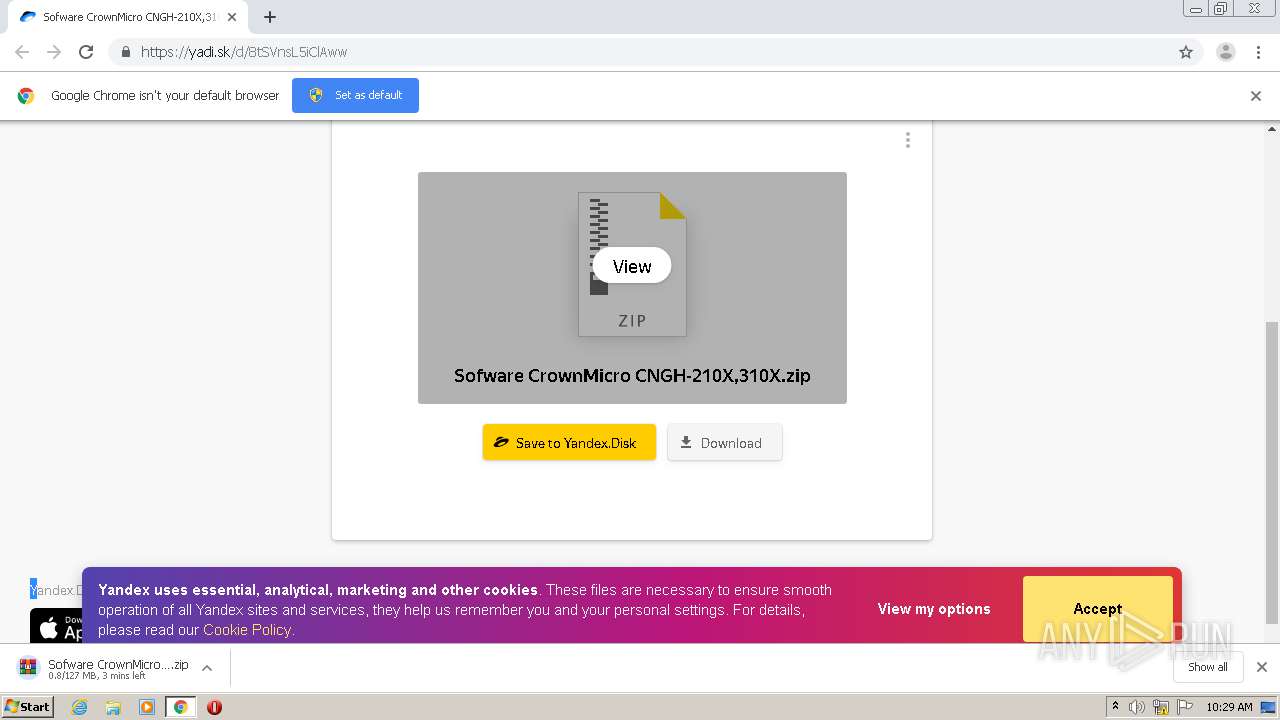Dismiss the default browser infobar
This screenshot has width=1280, height=720.
click(x=1256, y=96)
